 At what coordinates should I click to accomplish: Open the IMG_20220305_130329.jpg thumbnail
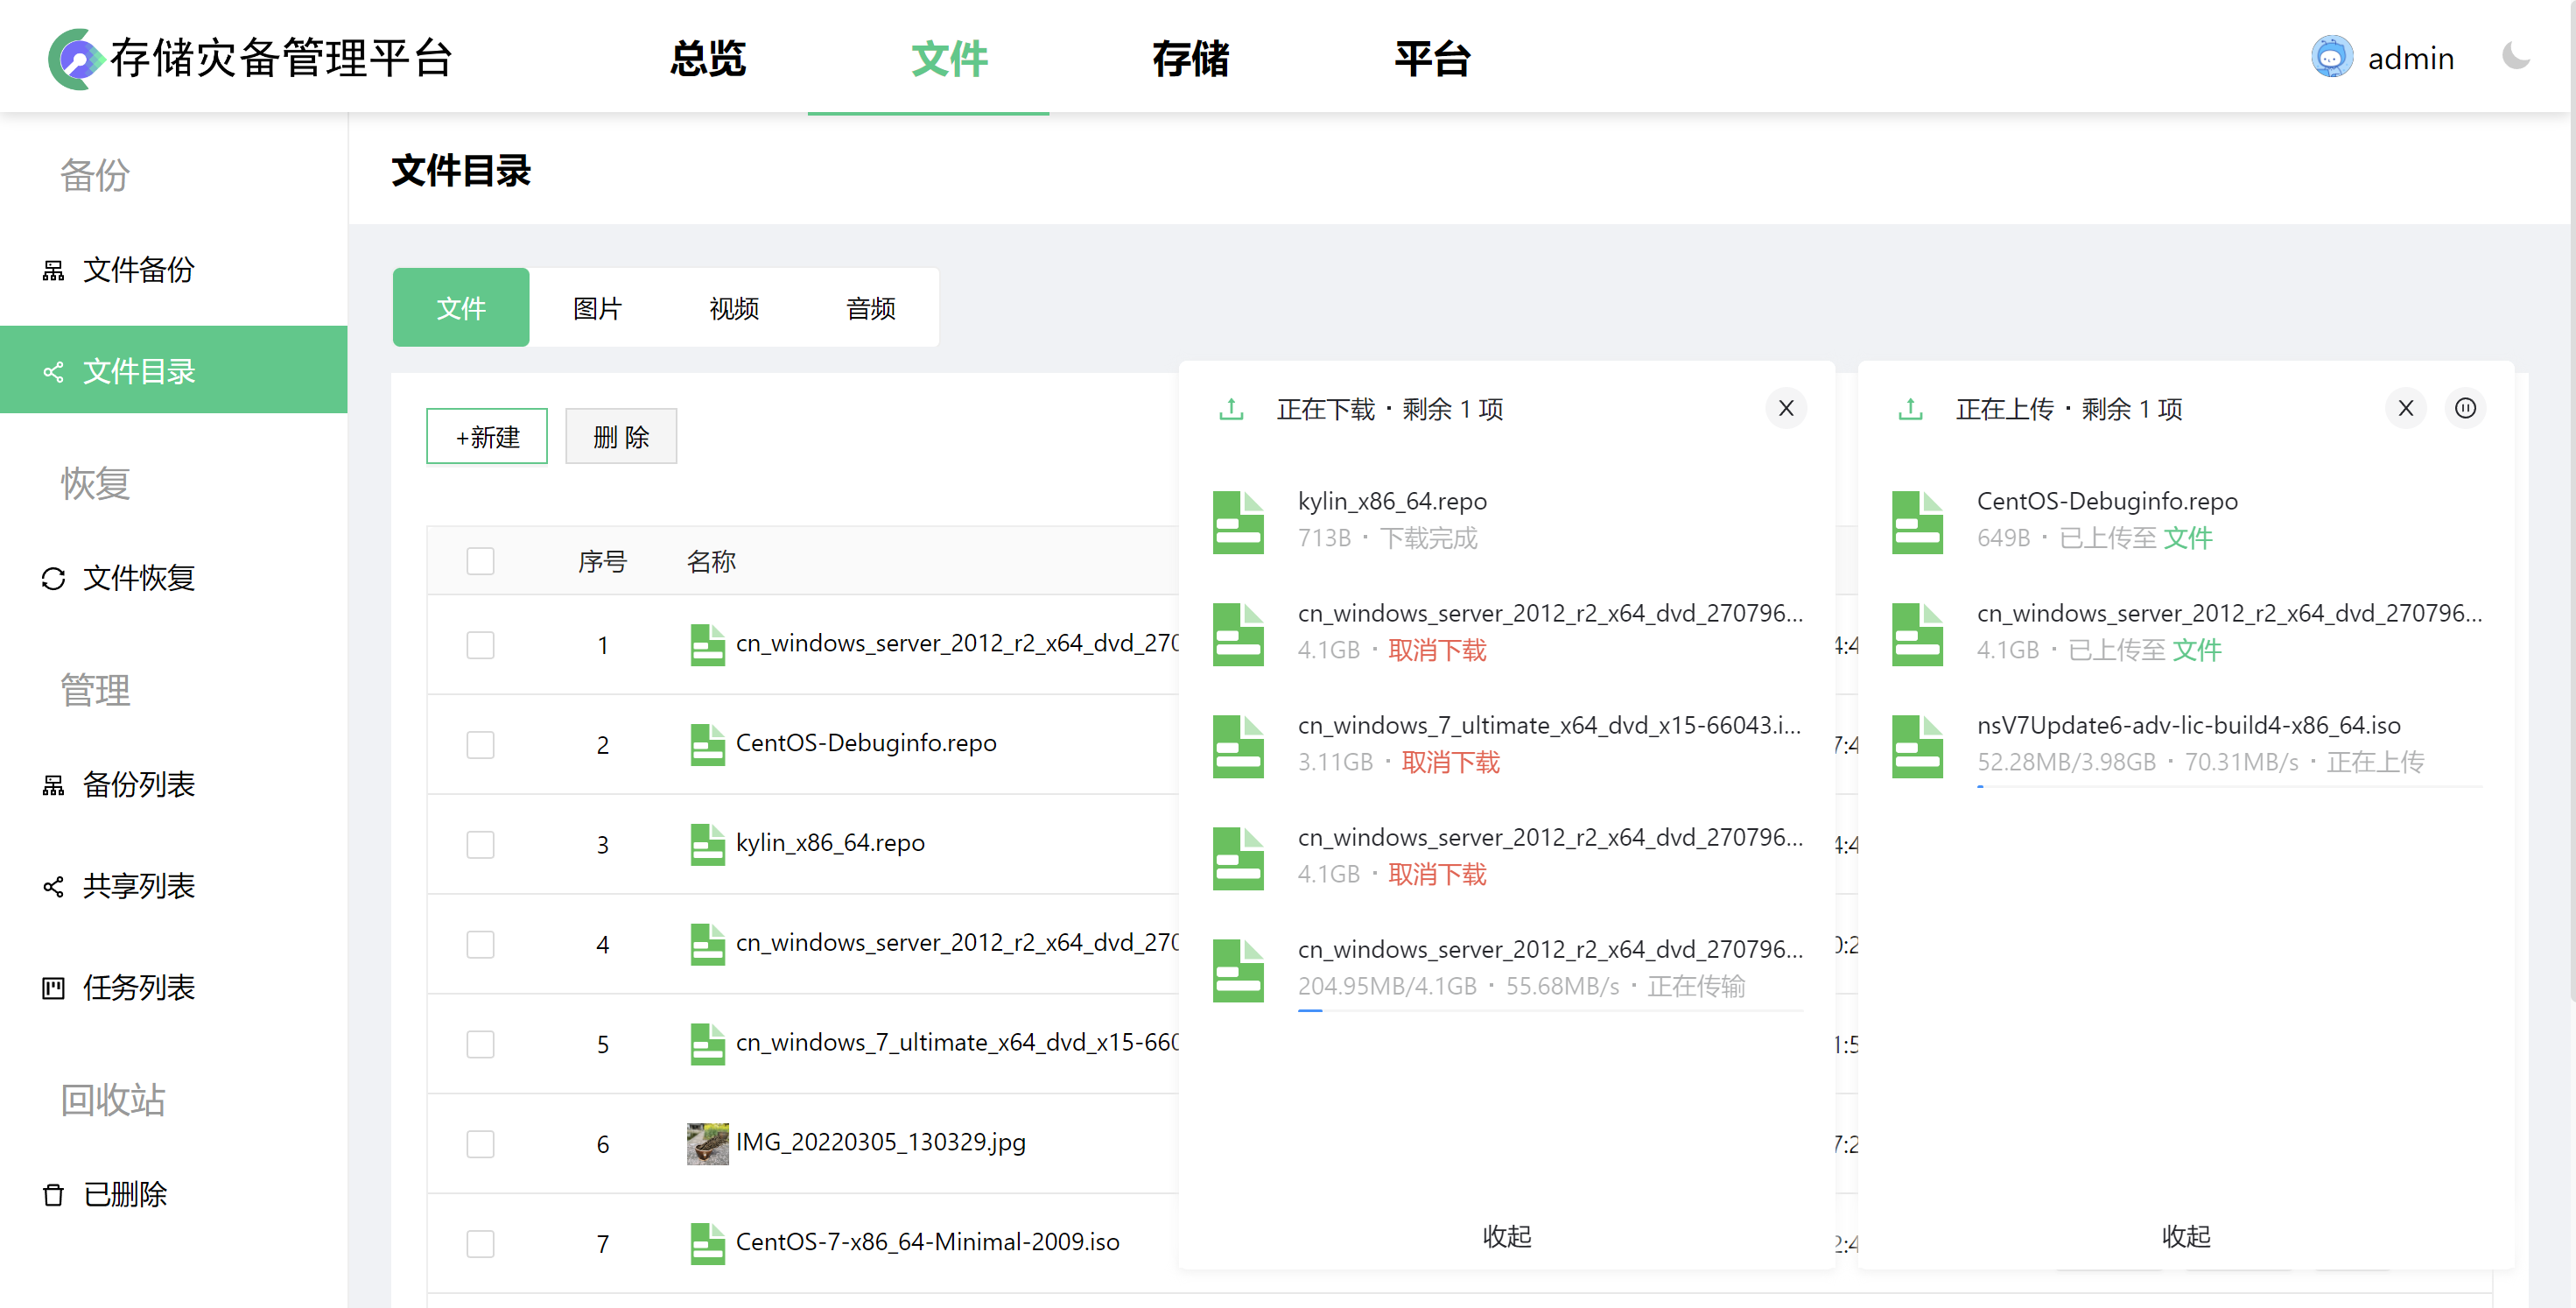tap(707, 1143)
